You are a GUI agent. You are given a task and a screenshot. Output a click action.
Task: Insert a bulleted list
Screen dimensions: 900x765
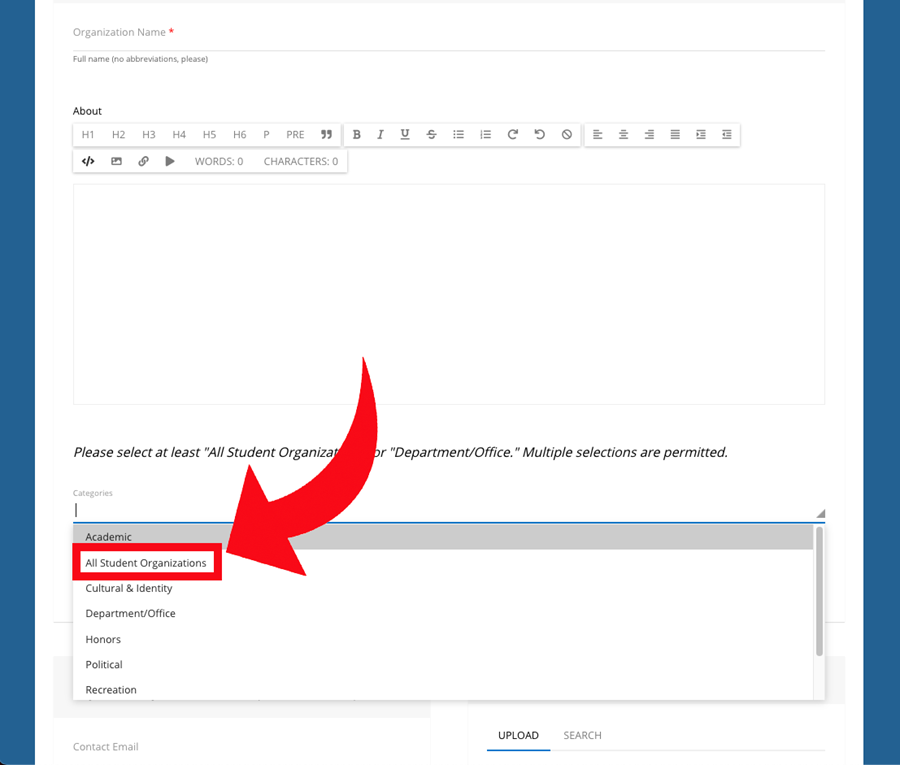(458, 135)
